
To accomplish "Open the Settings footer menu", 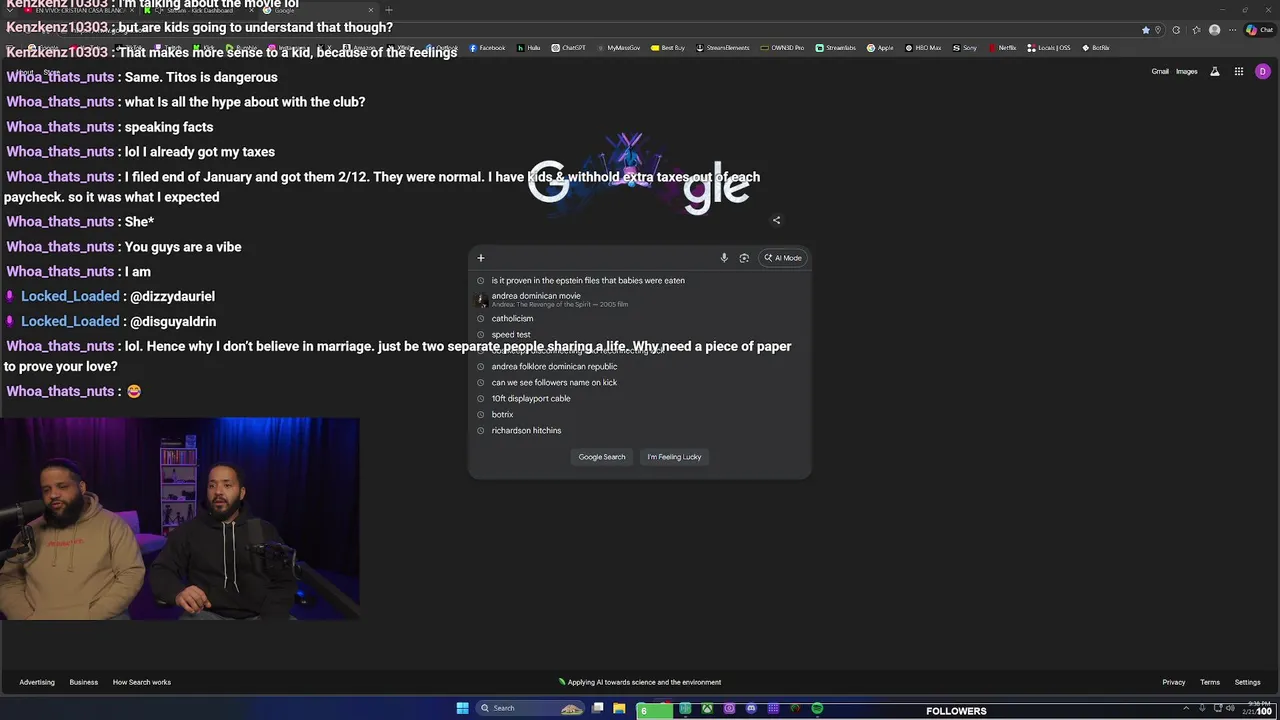I will click(x=1248, y=682).
